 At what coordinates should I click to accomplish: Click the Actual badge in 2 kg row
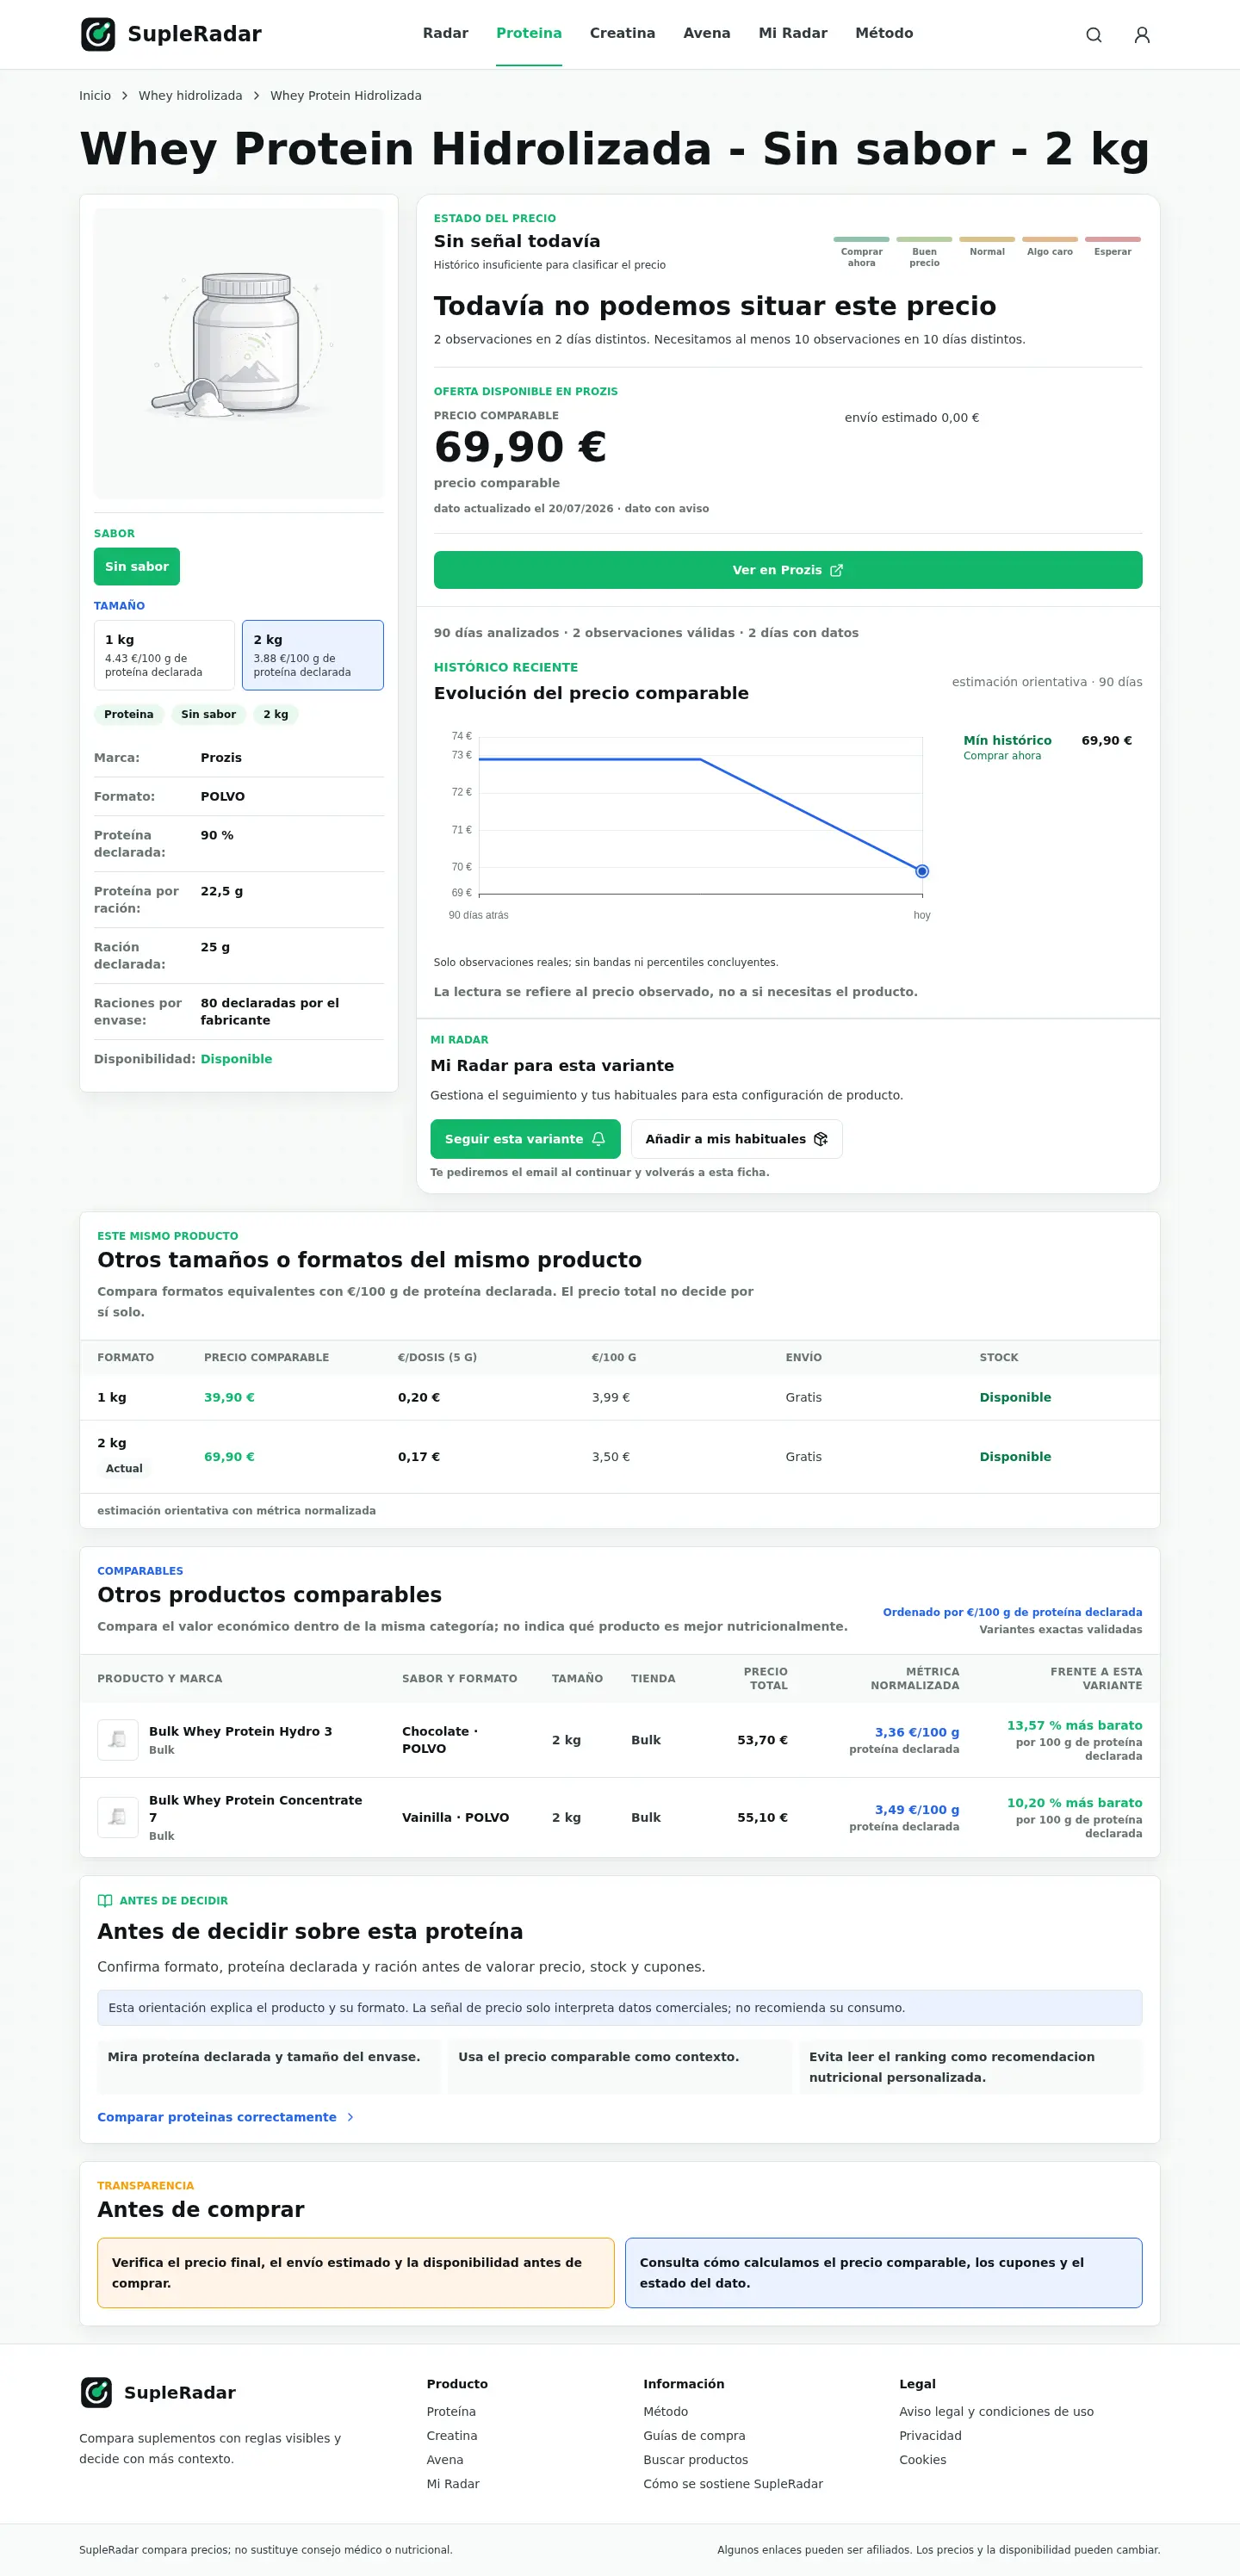(124, 1468)
